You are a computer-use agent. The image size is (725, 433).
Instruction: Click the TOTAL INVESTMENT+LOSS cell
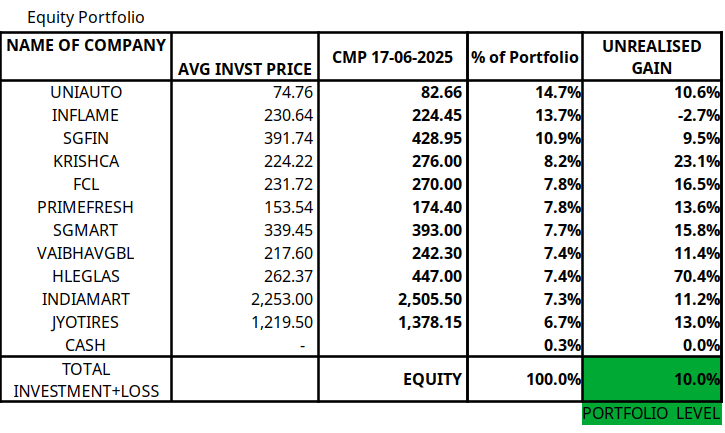(86, 379)
